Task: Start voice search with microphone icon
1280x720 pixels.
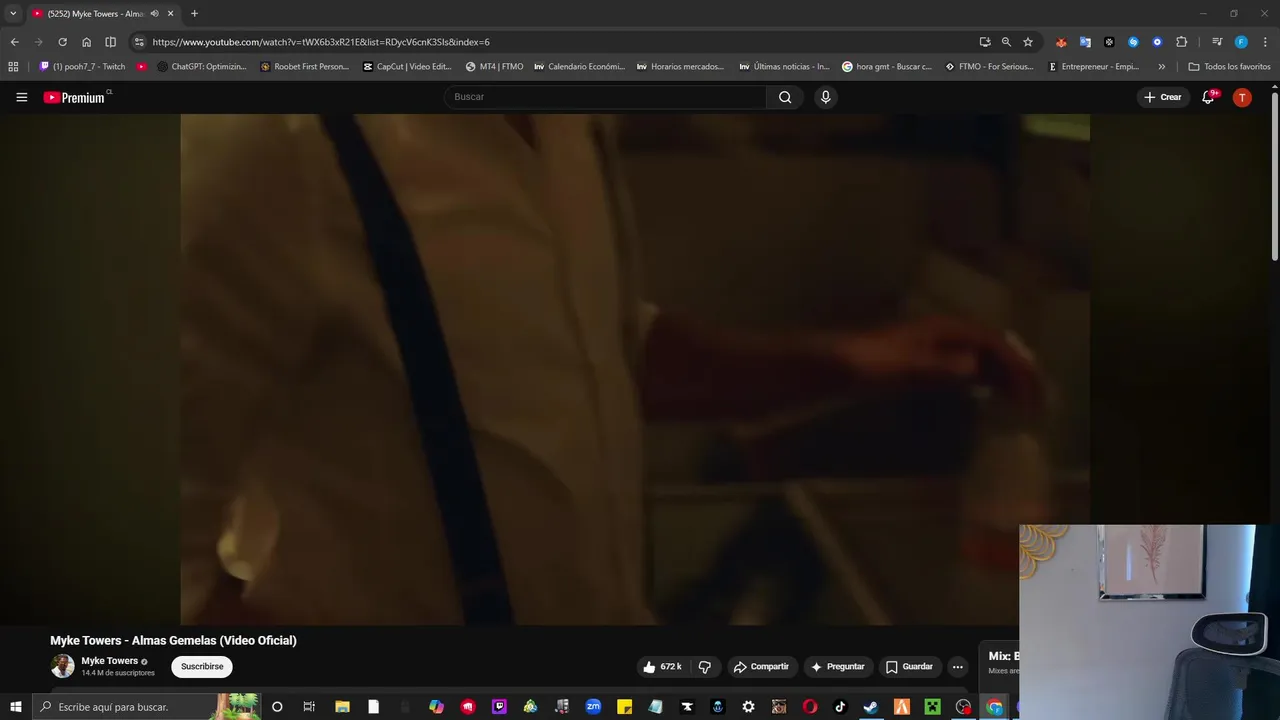Action: (825, 97)
